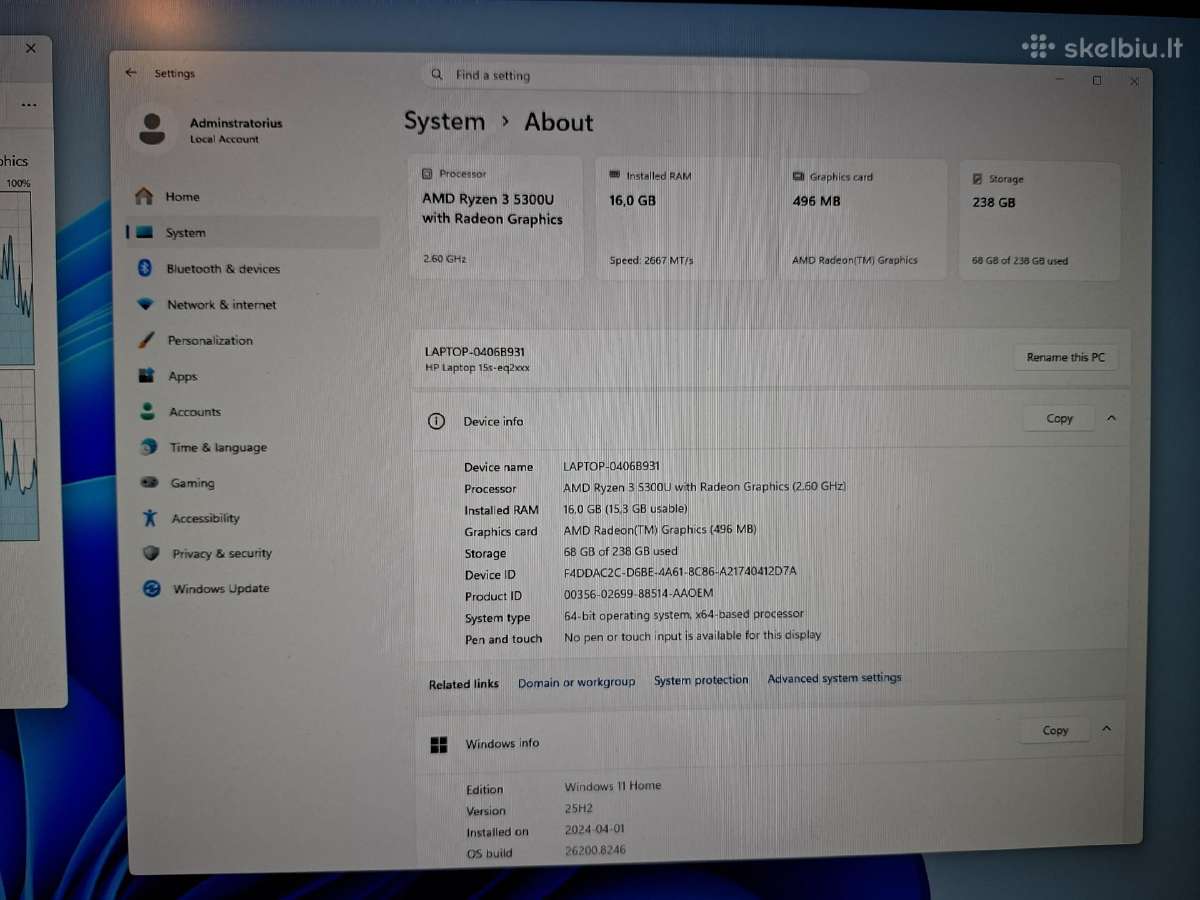
Task: Click the back arrow in Settings
Action: [131, 73]
